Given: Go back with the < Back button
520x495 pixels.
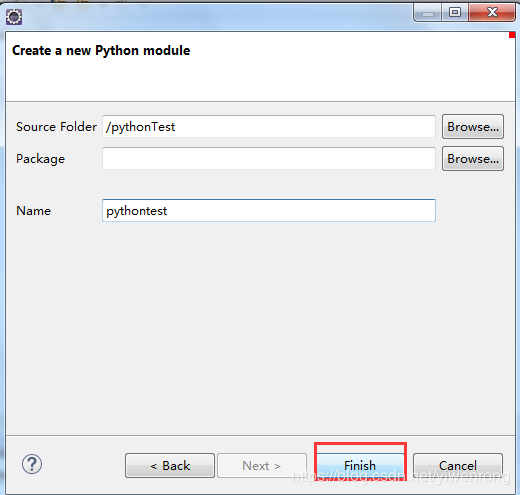Looking at the screenshot, I should tap(170, 465).
